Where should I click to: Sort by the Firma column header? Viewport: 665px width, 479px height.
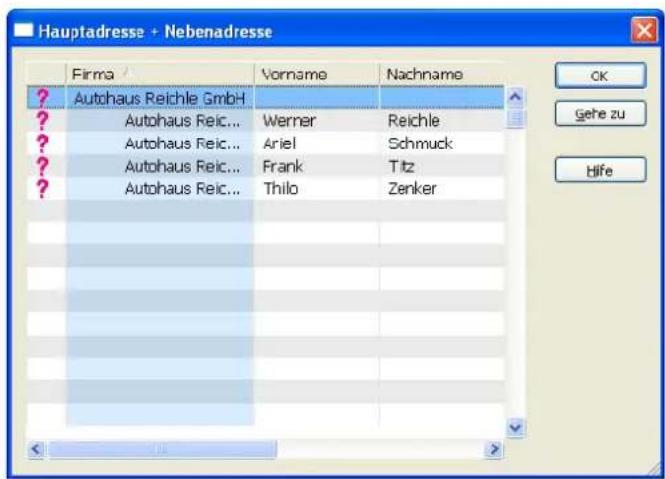click(x=160, y=74)
